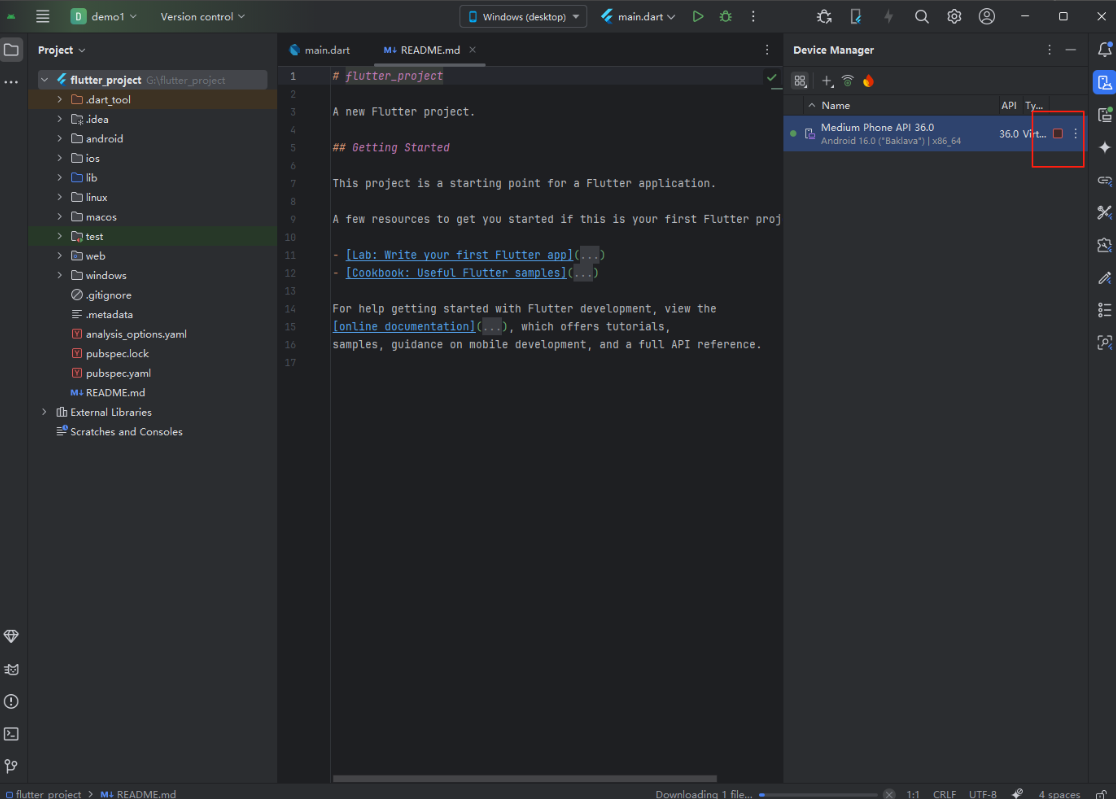The image size is (1116, 799).
Task: Click the Firebase device streaming icon
Action: 868,81
